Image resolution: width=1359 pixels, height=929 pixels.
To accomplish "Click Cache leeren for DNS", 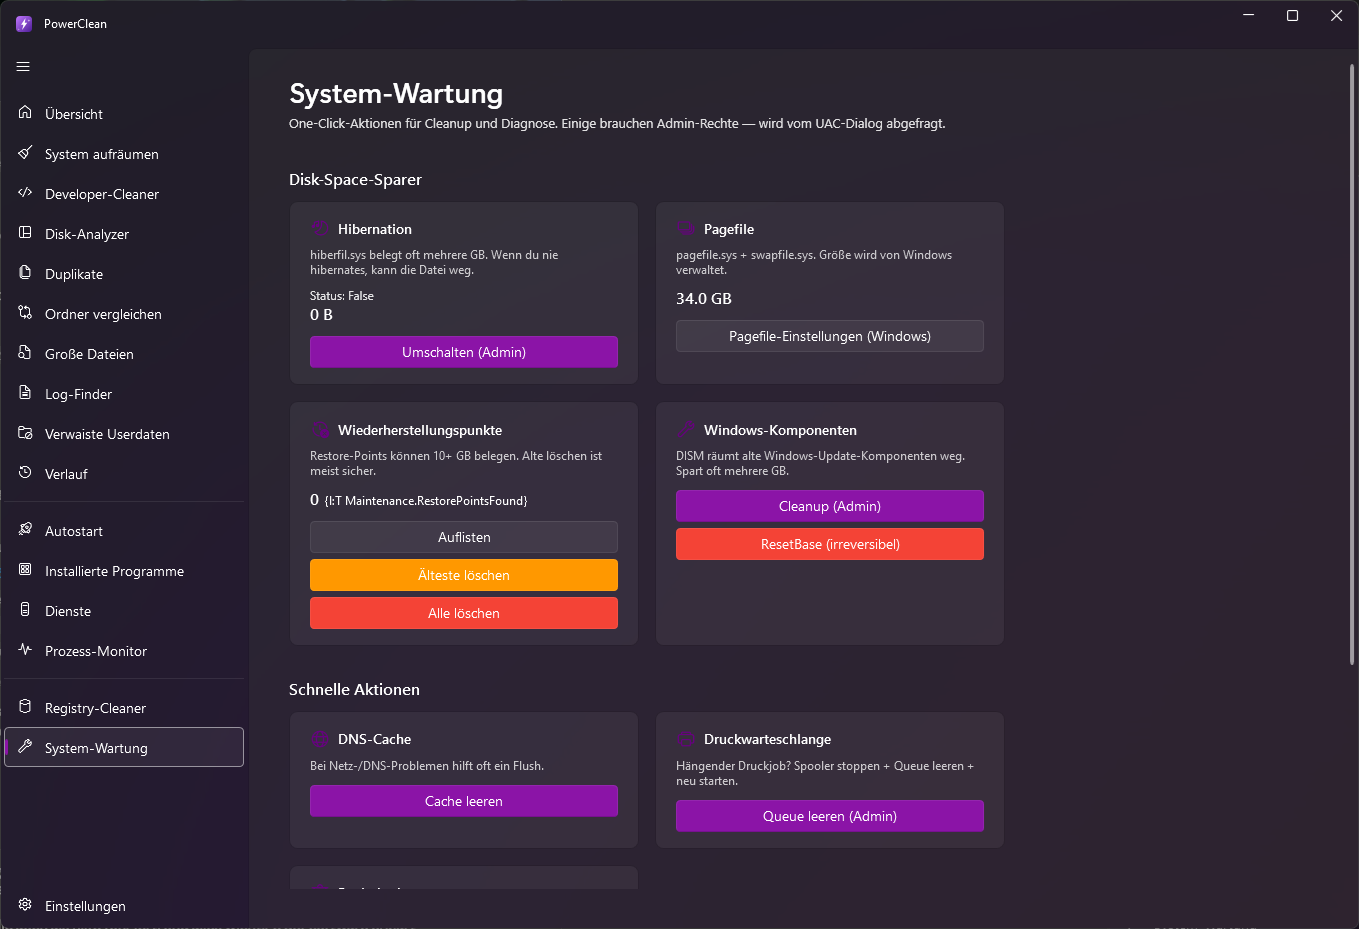I will coord(464,801).
